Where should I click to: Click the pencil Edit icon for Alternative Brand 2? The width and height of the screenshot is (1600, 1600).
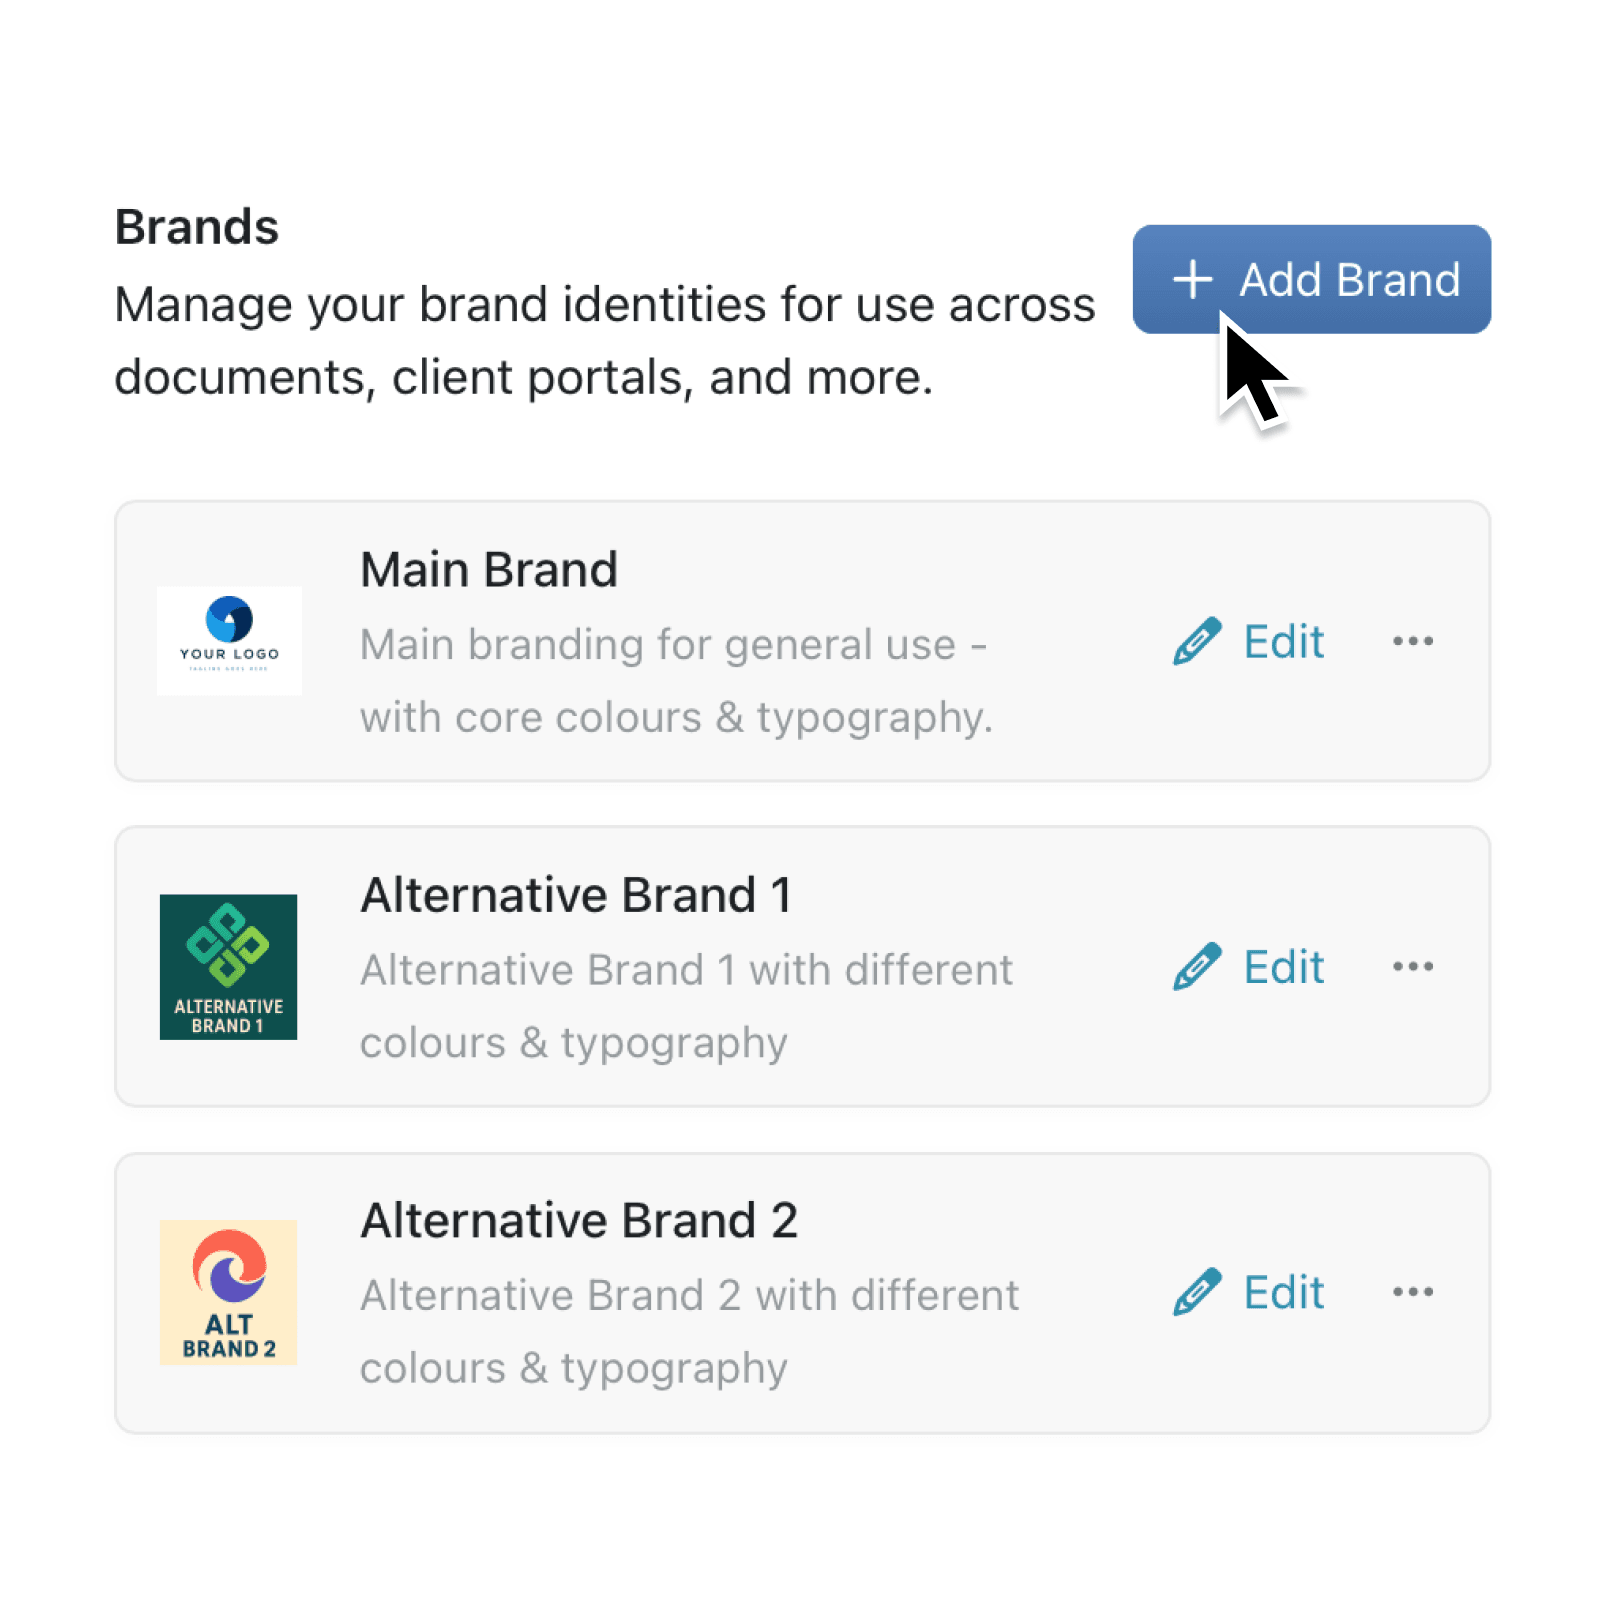[1196, 1291]
